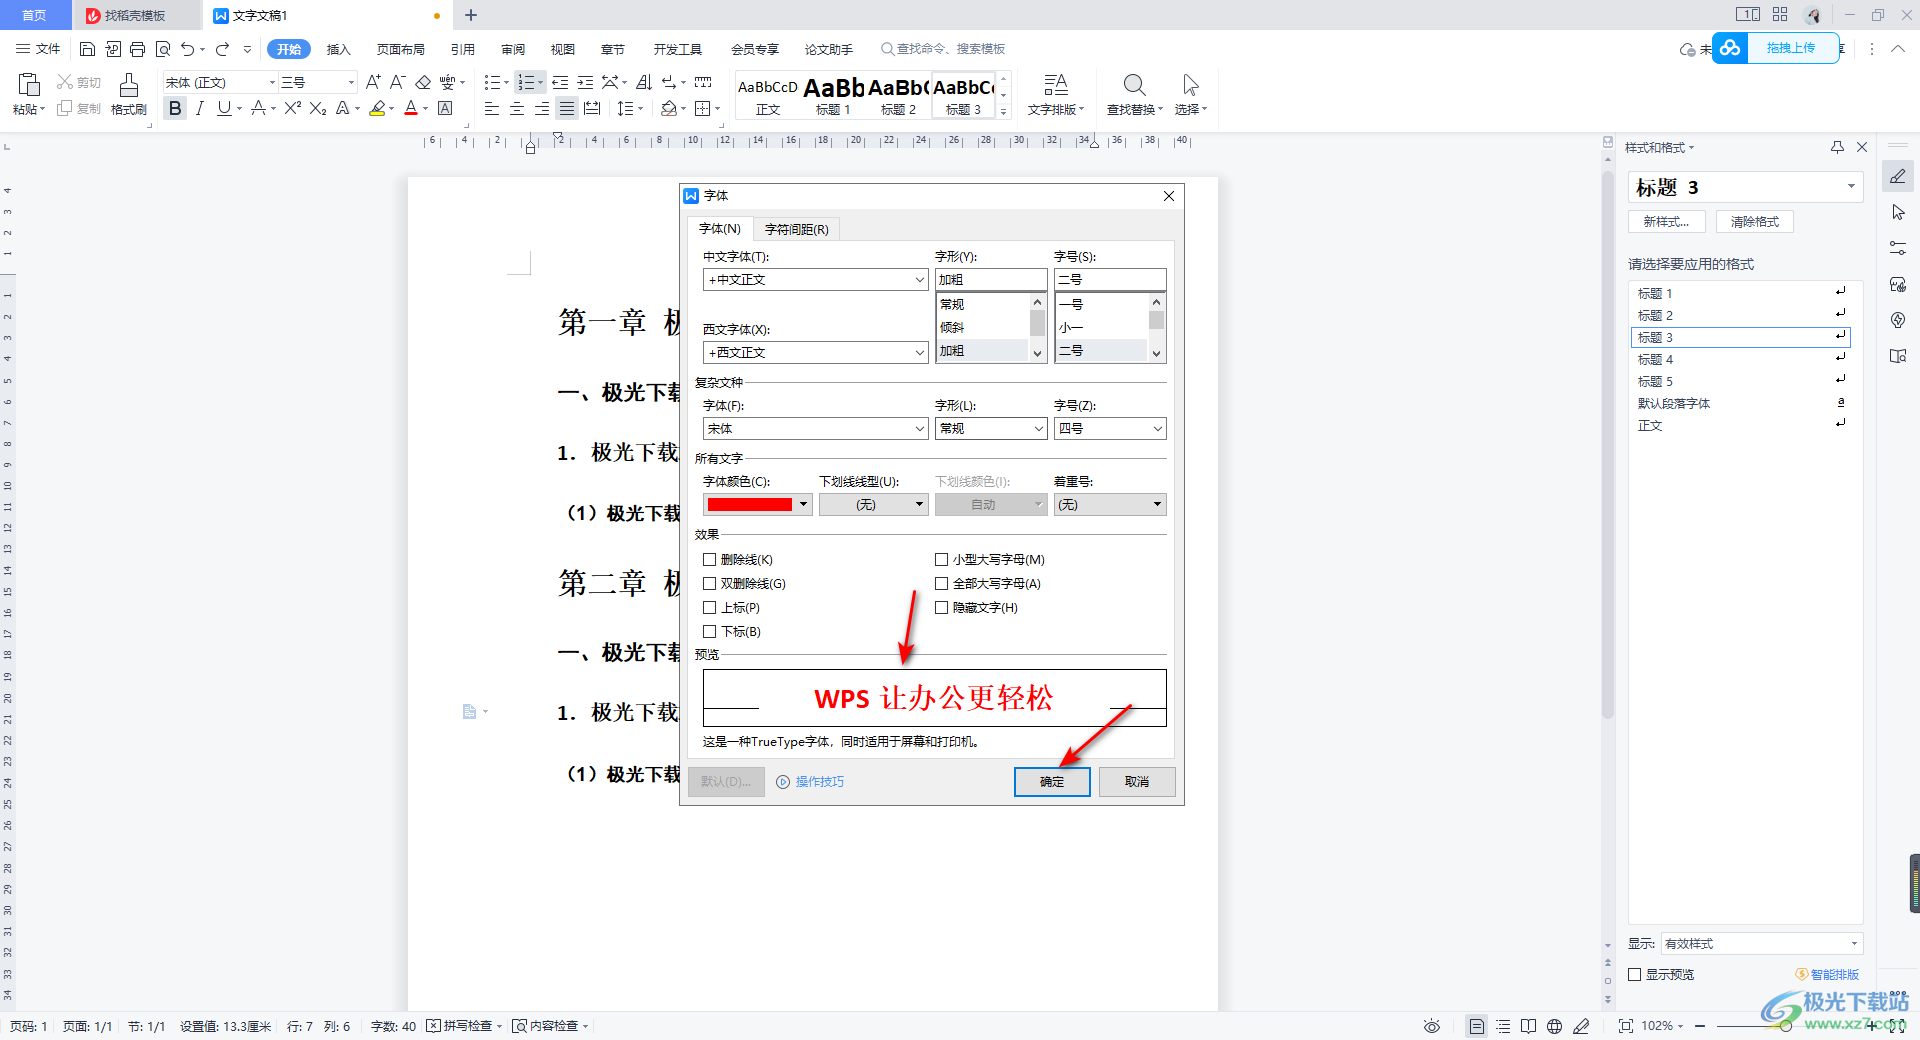Open the References ribbon tab
This screenshot has height=1040, width=1920.
[x=462, y=49]
